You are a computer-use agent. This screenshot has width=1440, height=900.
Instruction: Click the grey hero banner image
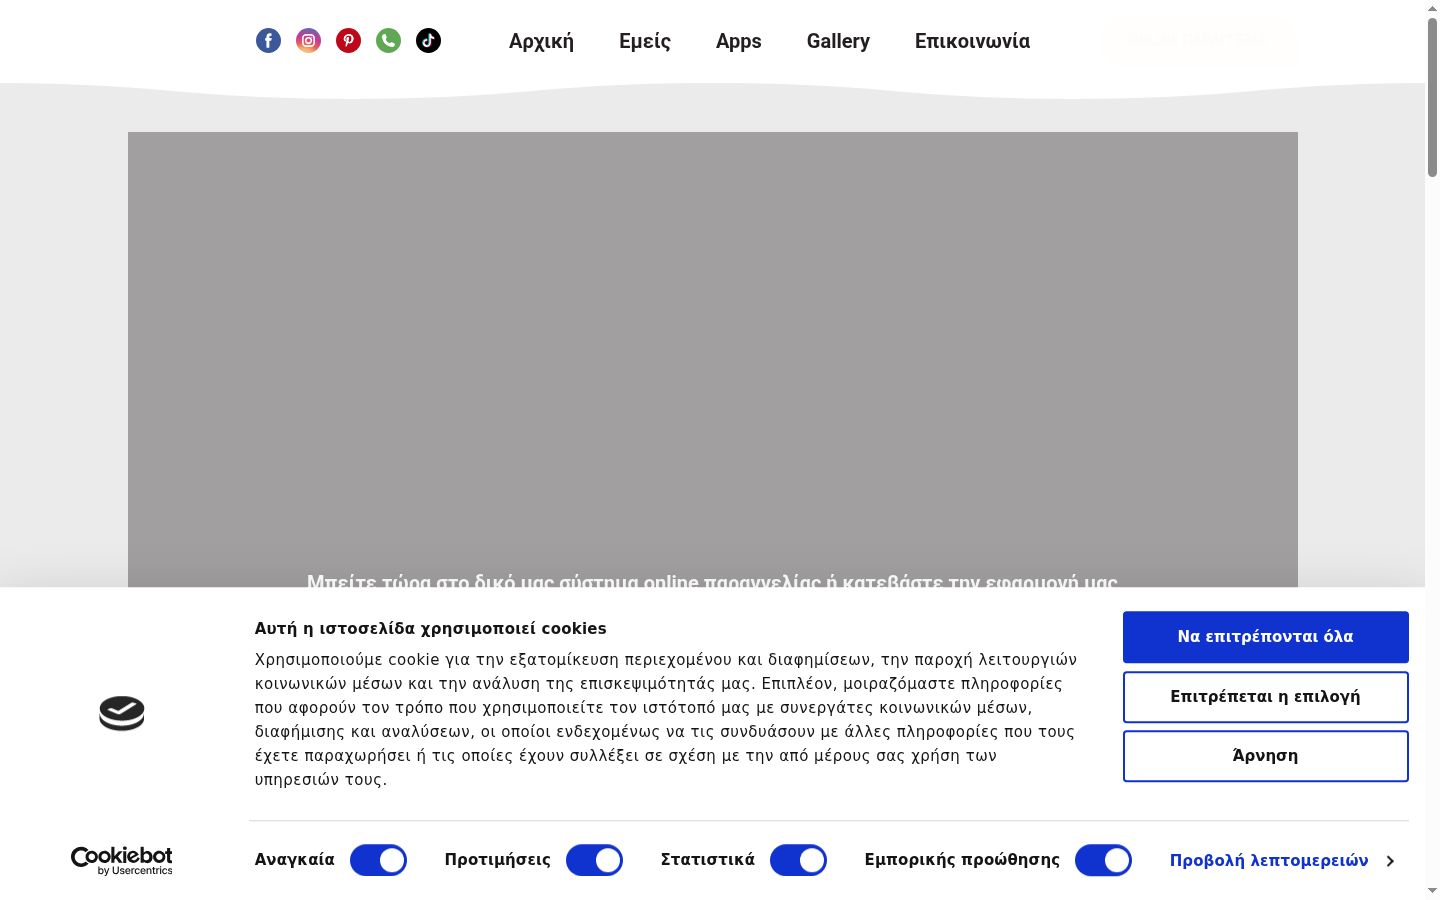(713, 359)
